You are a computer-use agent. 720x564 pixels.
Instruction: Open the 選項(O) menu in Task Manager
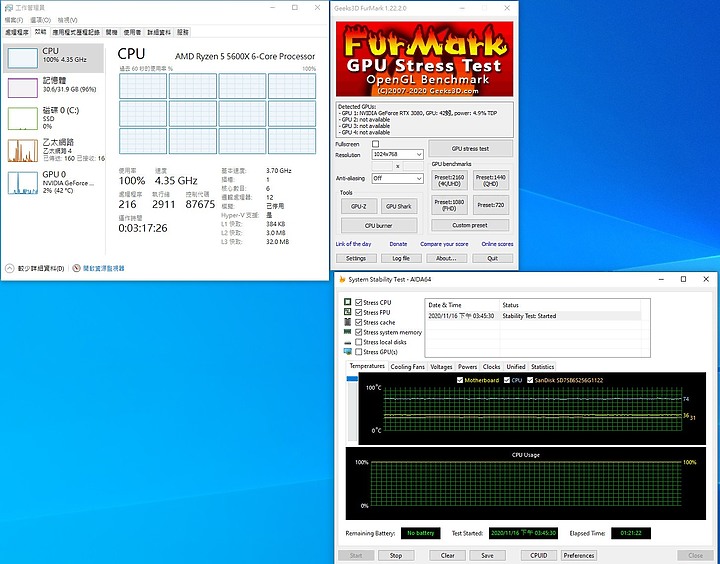click(x=40, y=20)
